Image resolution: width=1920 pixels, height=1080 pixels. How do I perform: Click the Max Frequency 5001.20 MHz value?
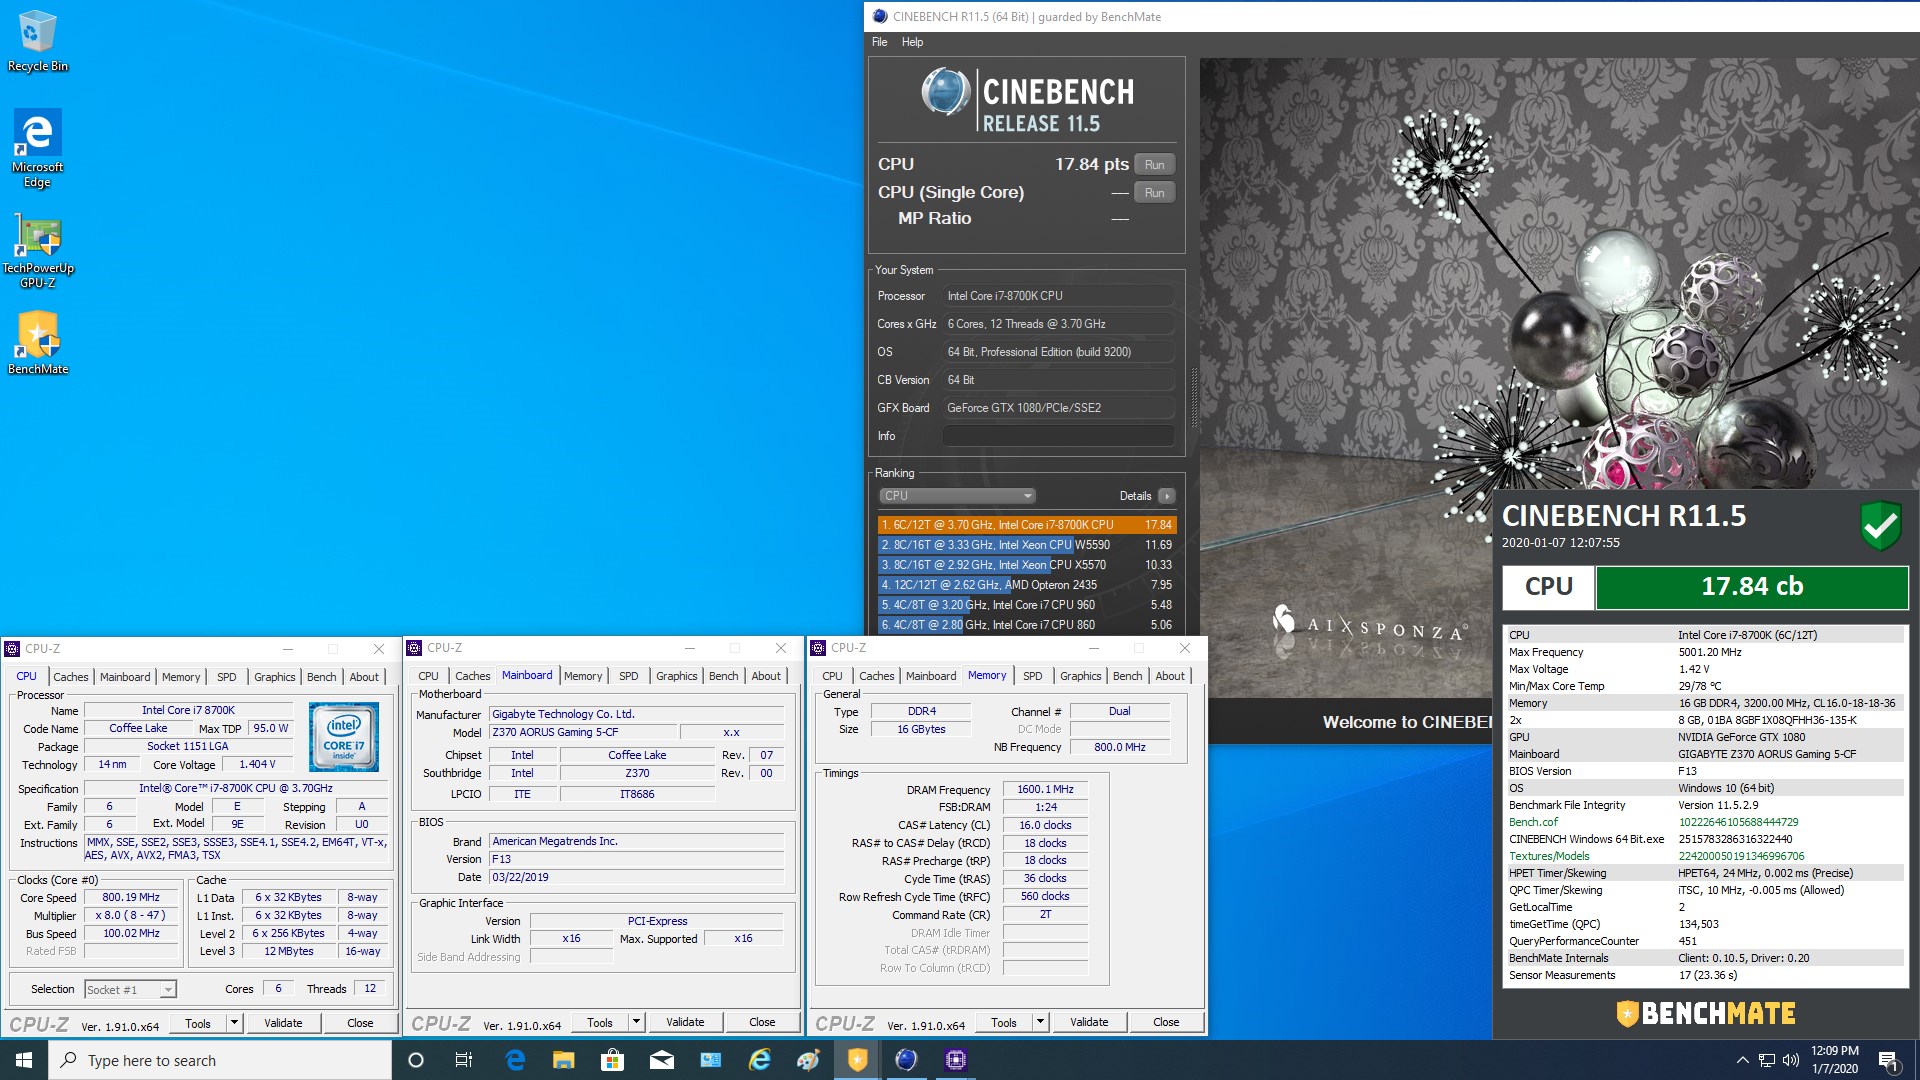[1709, 652]
